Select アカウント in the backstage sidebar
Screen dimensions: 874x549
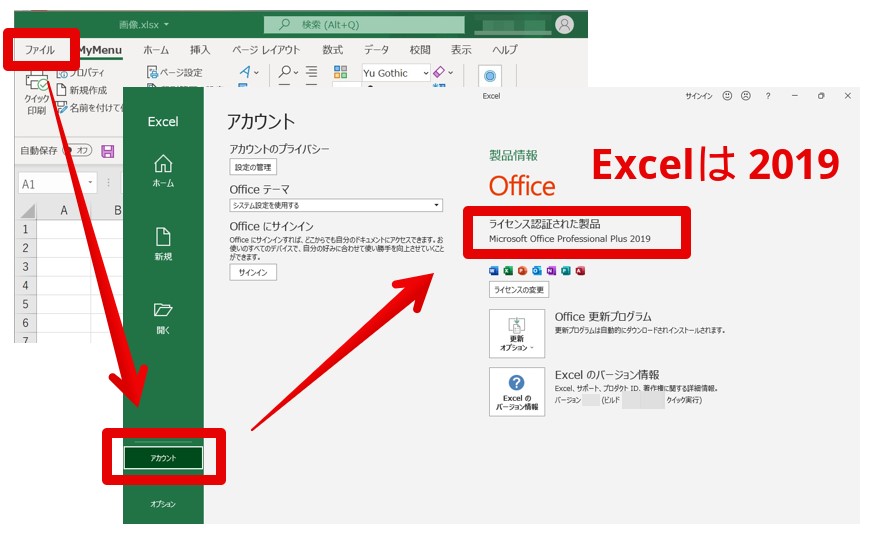click(163, 458)
